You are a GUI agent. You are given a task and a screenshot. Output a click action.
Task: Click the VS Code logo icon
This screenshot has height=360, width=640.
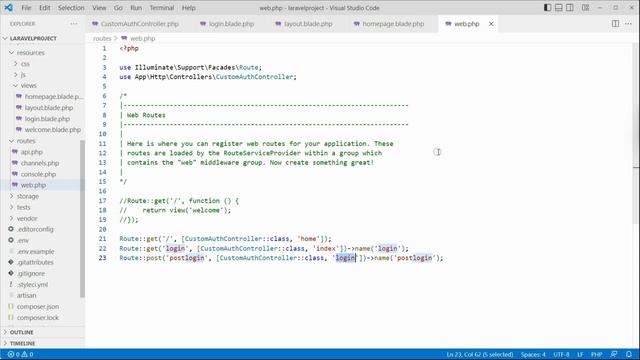click(x=8, y=8)
